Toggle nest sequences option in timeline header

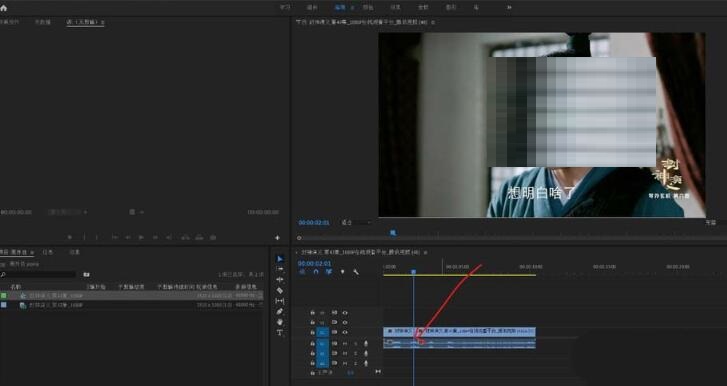(303, 272)
